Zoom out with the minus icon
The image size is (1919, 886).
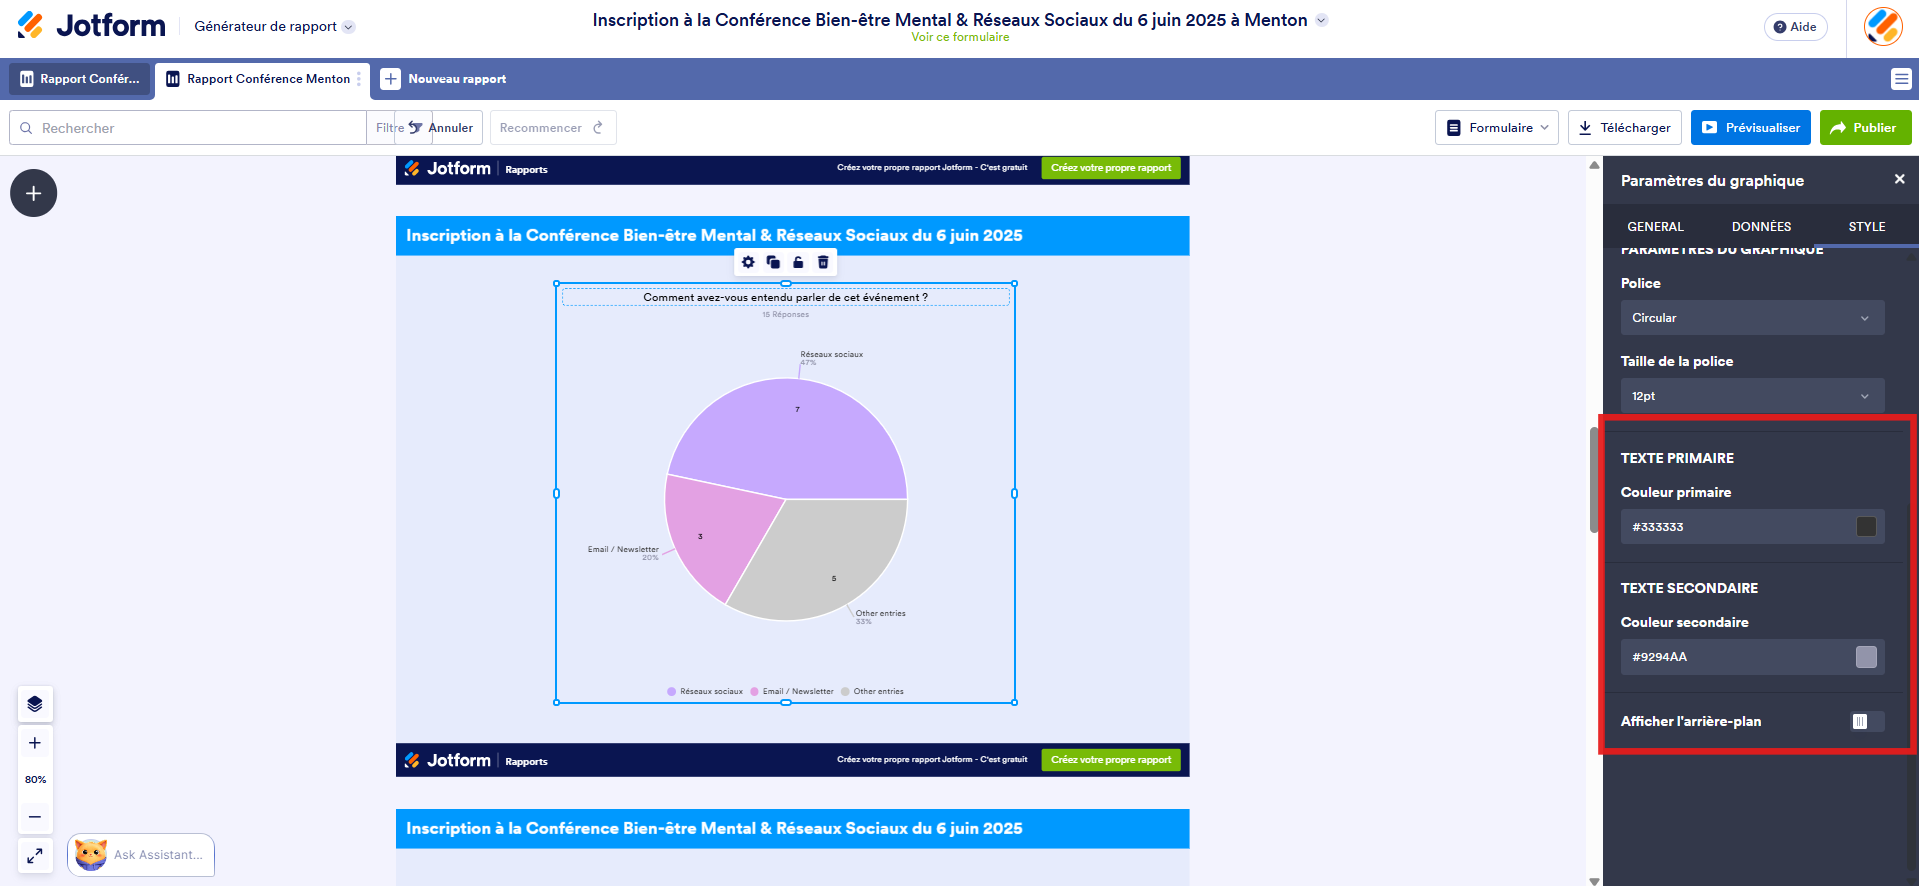35,817
